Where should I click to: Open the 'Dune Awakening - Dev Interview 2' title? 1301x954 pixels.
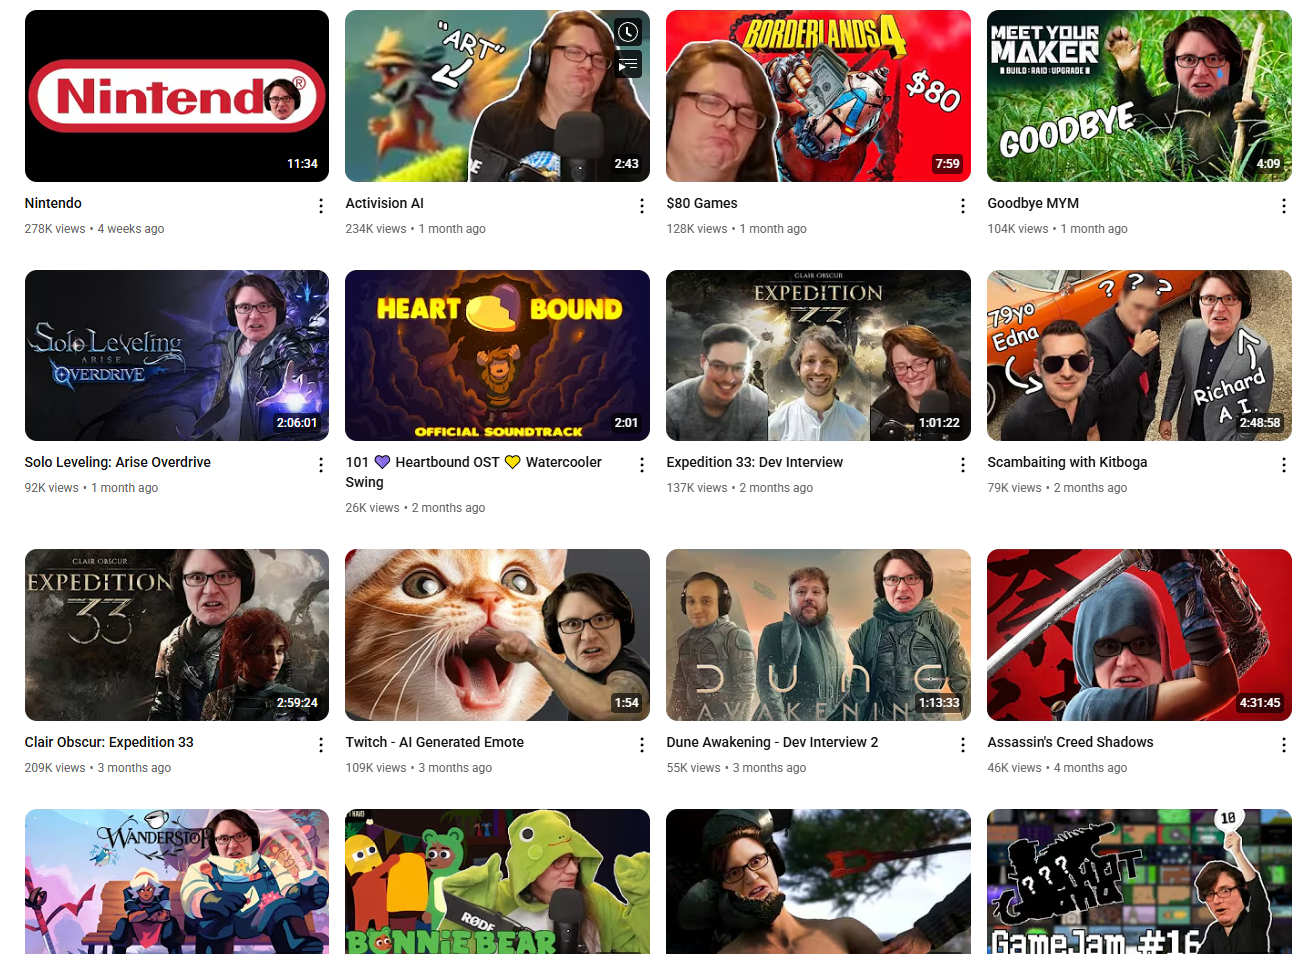click(772, 742)
